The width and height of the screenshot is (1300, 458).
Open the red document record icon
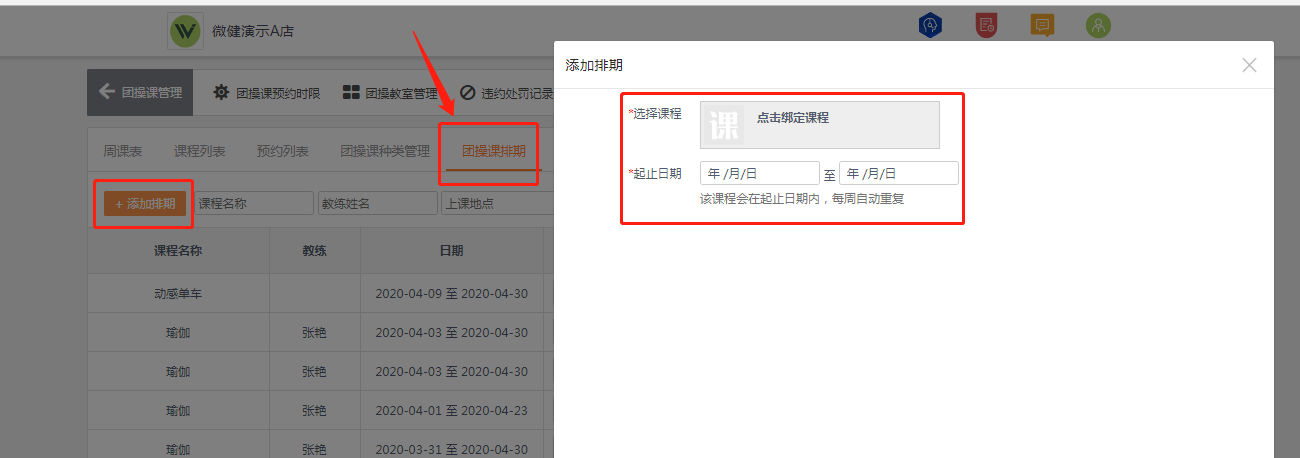click(986, 26)
